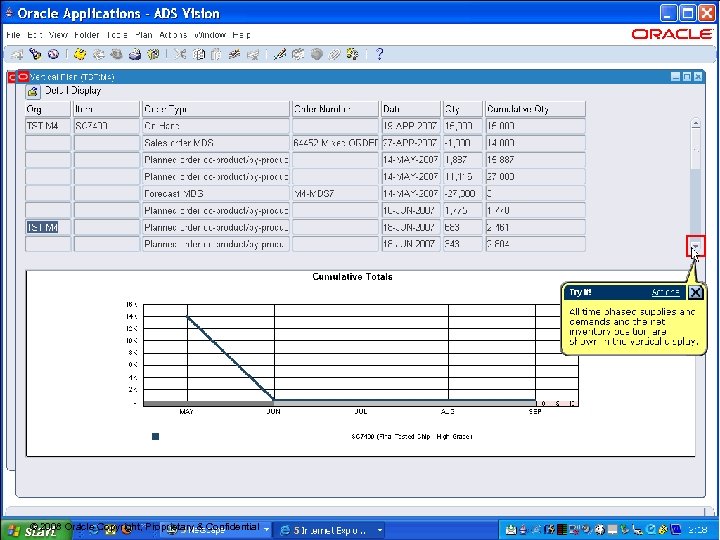This screenshot has height=540, width=720.
Task: Click the Delete Record toolbar icon
Action: (253, 55)
